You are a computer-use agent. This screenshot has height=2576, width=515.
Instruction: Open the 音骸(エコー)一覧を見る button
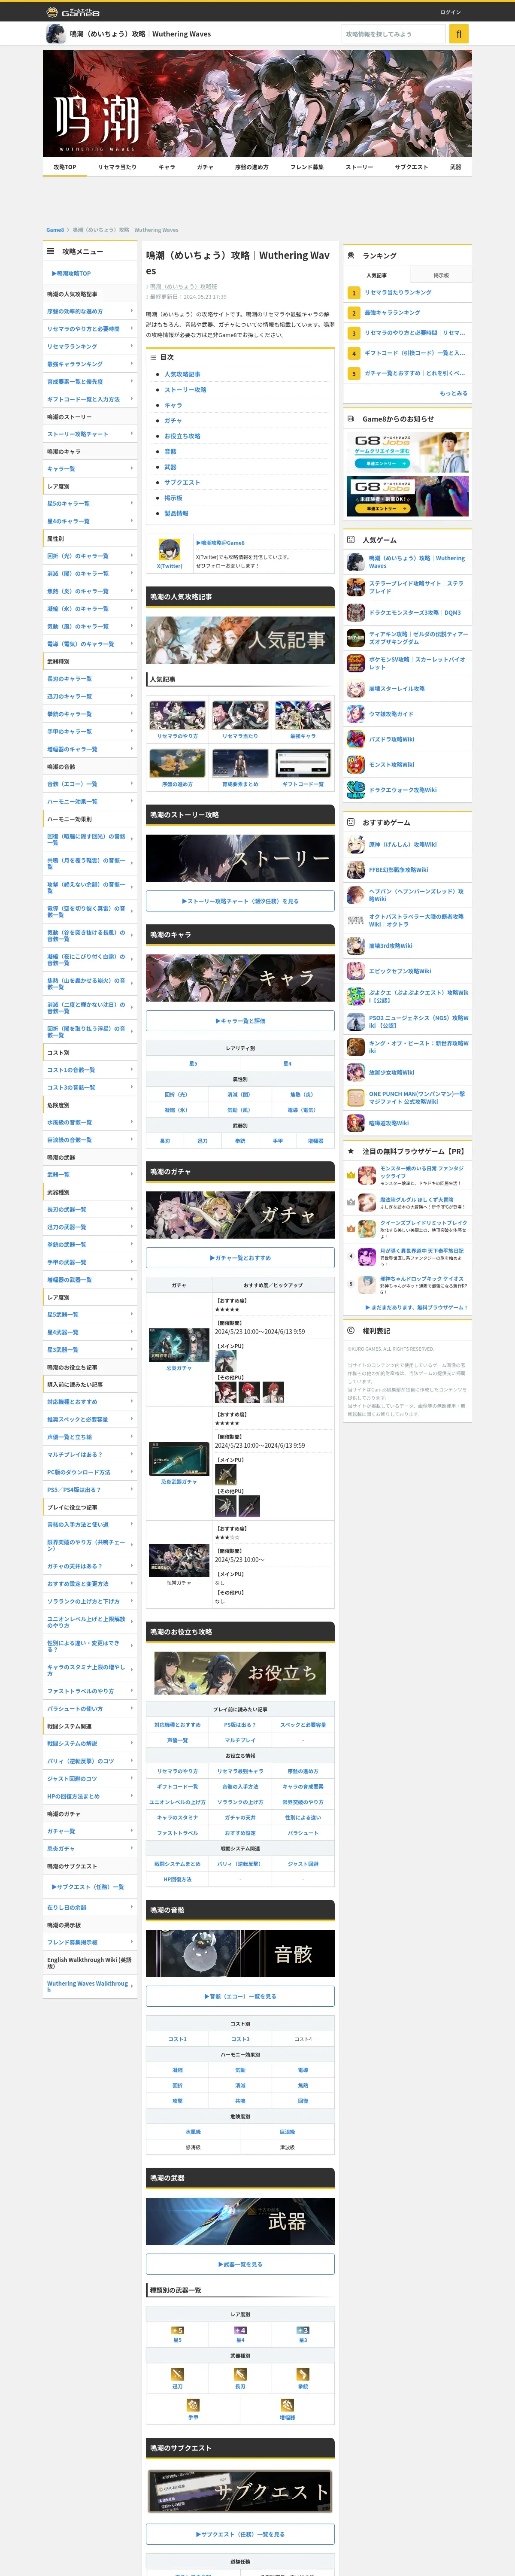[240, 1996]
